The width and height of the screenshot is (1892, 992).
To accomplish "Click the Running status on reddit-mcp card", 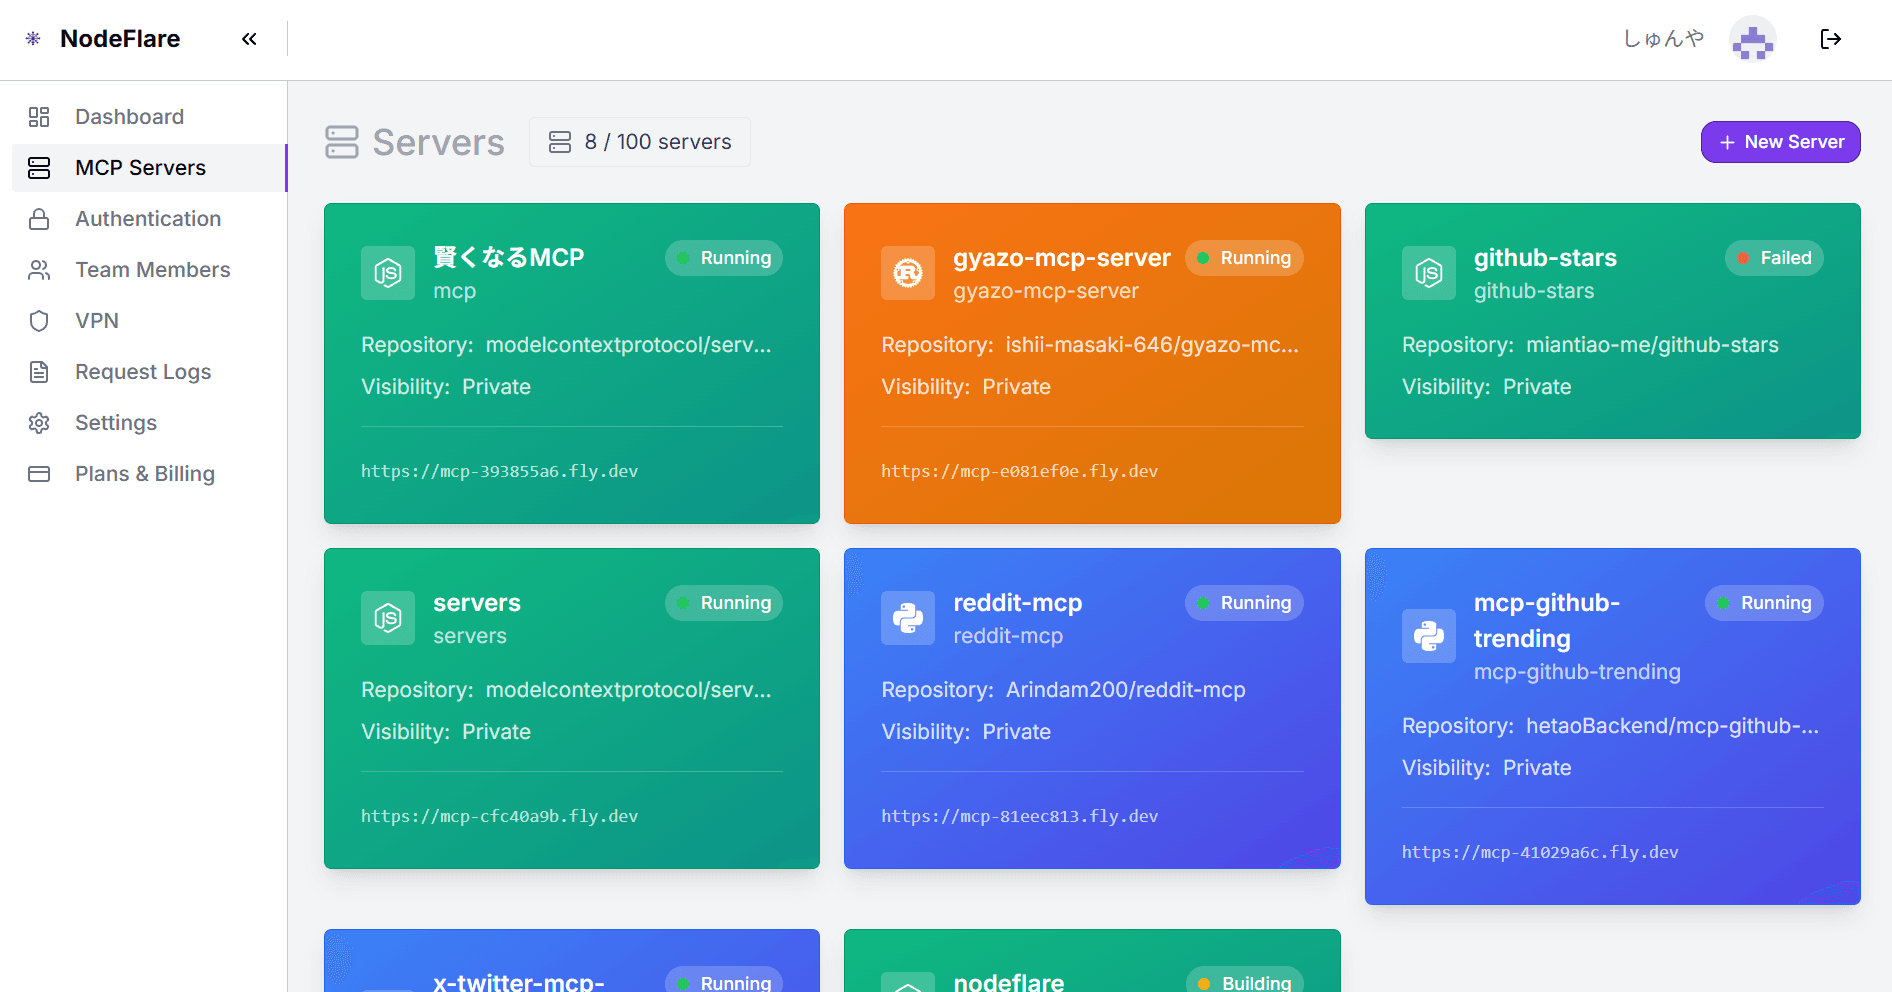I will click(x=1244, y=603).
